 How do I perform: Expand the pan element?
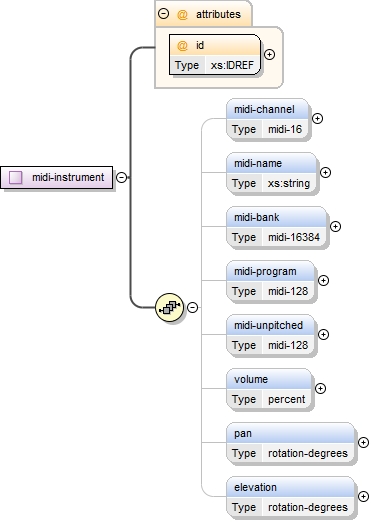(363, 442)
